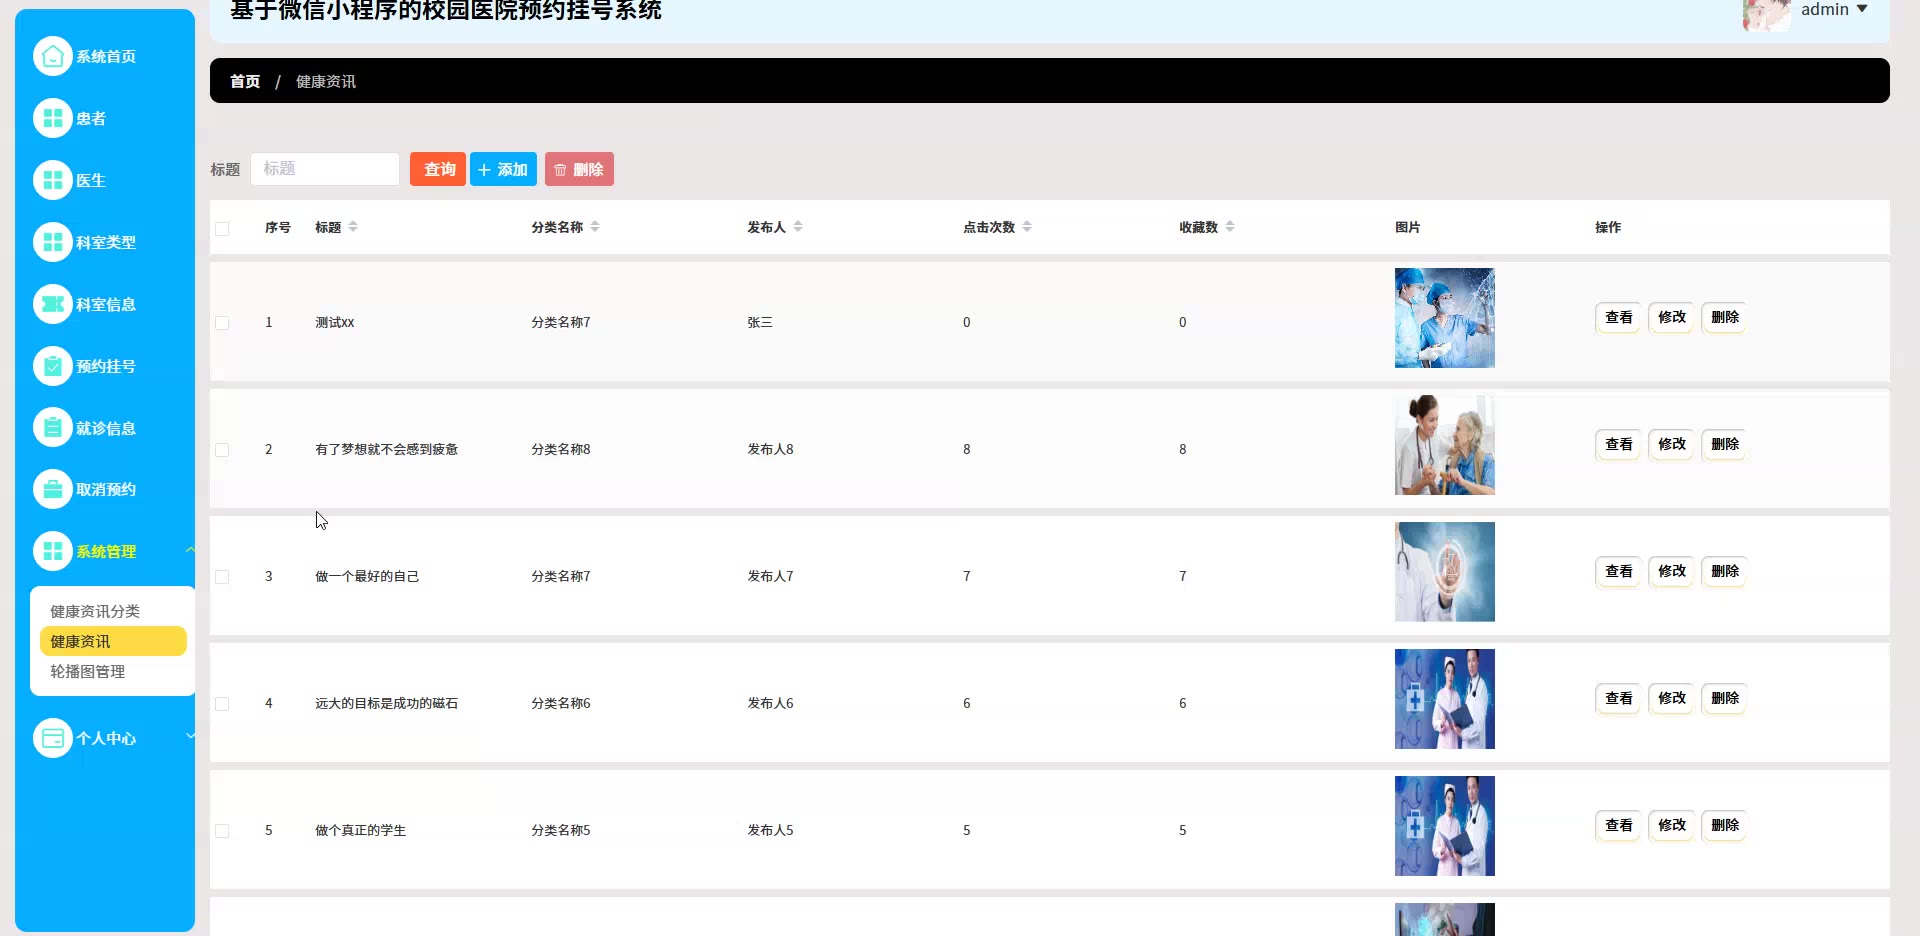Click the 张三 publisher cell
Image resolution: width=1920 pixels, height=936 pixels.
tap(760, 323)
